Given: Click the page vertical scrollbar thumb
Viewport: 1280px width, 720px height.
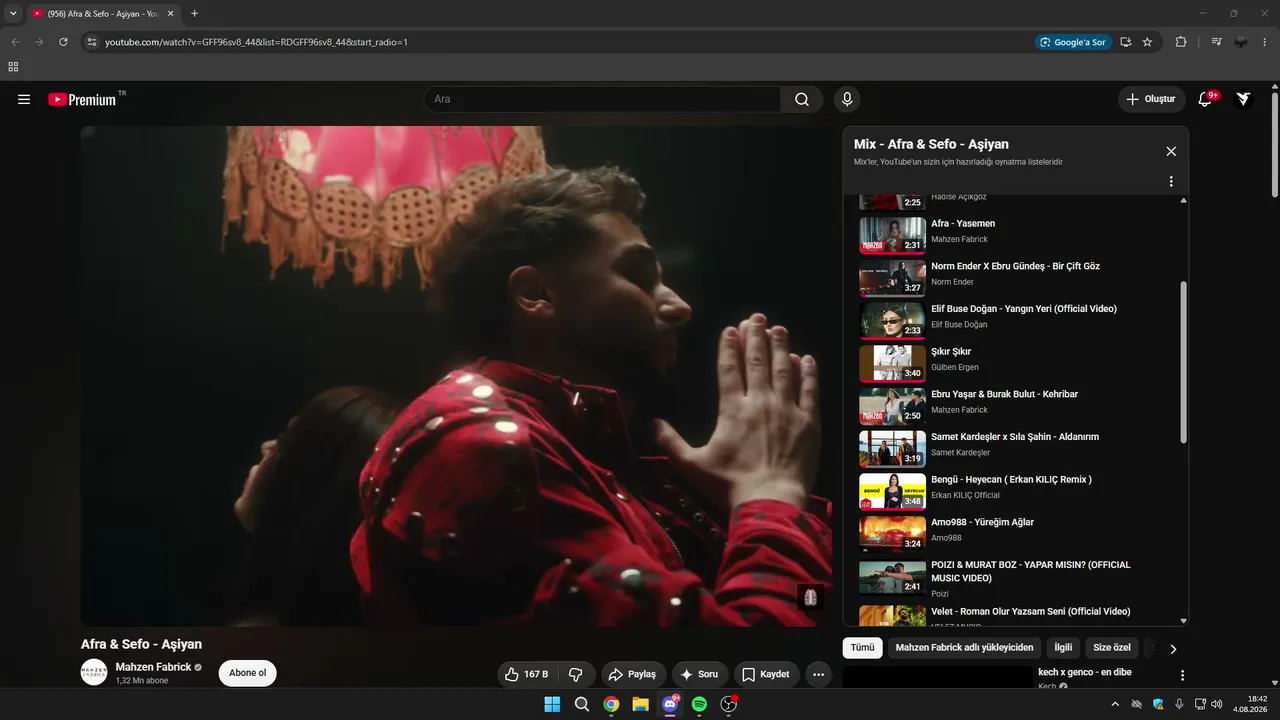Looking at the screenshot, I should 1275,146.
